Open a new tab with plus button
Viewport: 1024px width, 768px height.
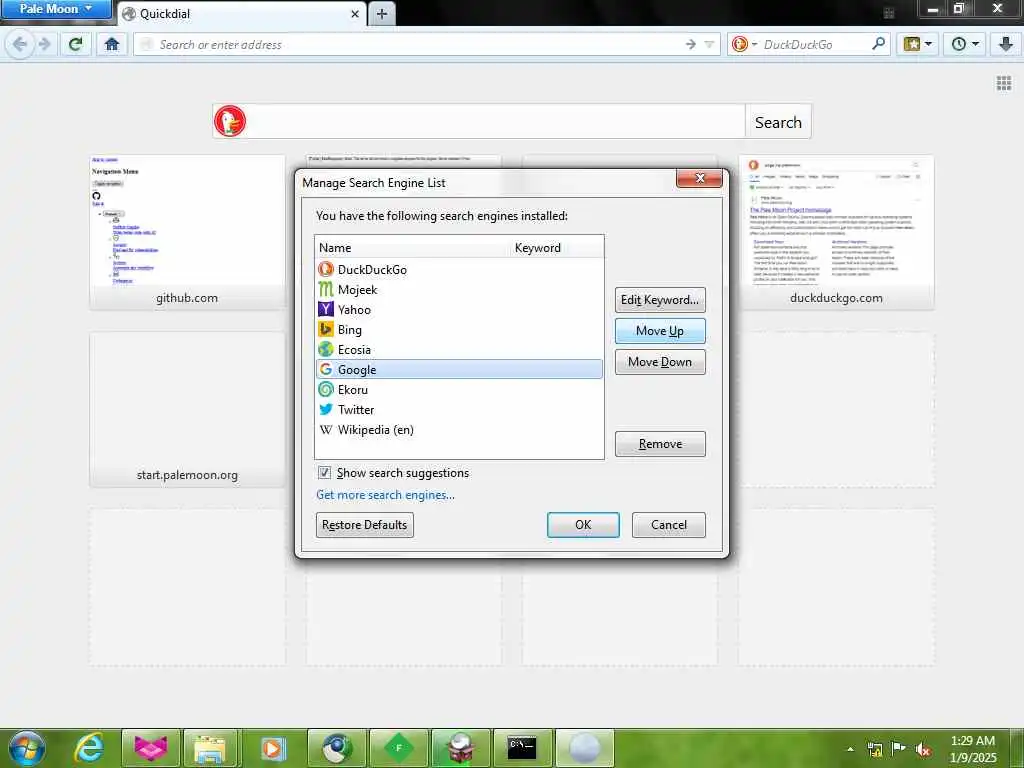(382, 14)
